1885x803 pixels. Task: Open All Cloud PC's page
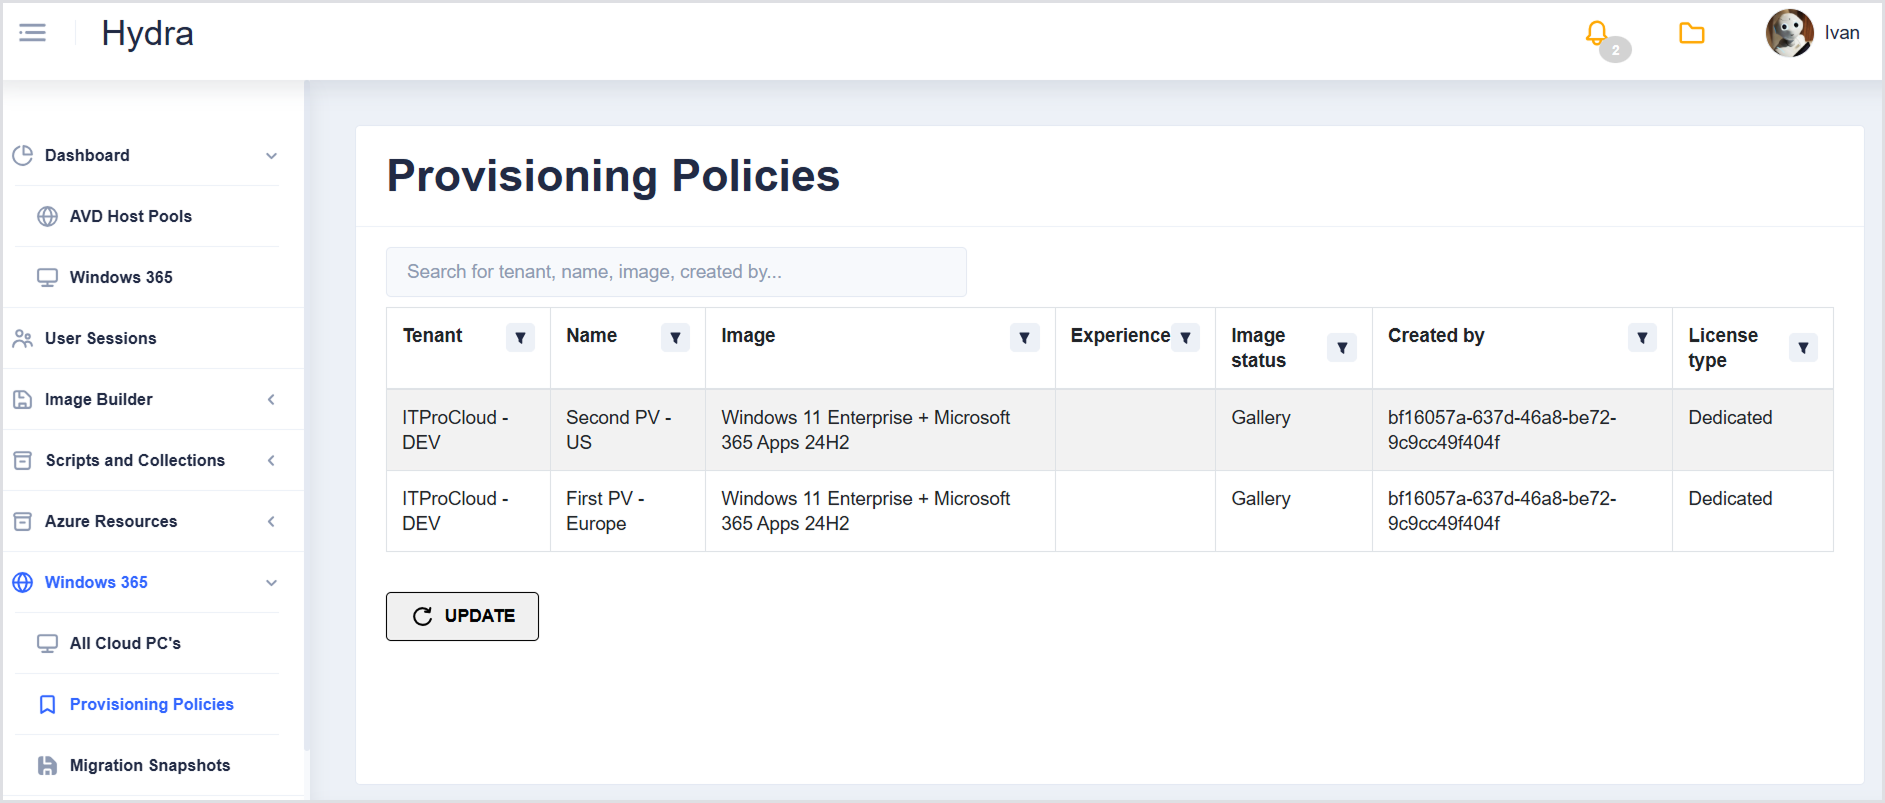point(125,644)
